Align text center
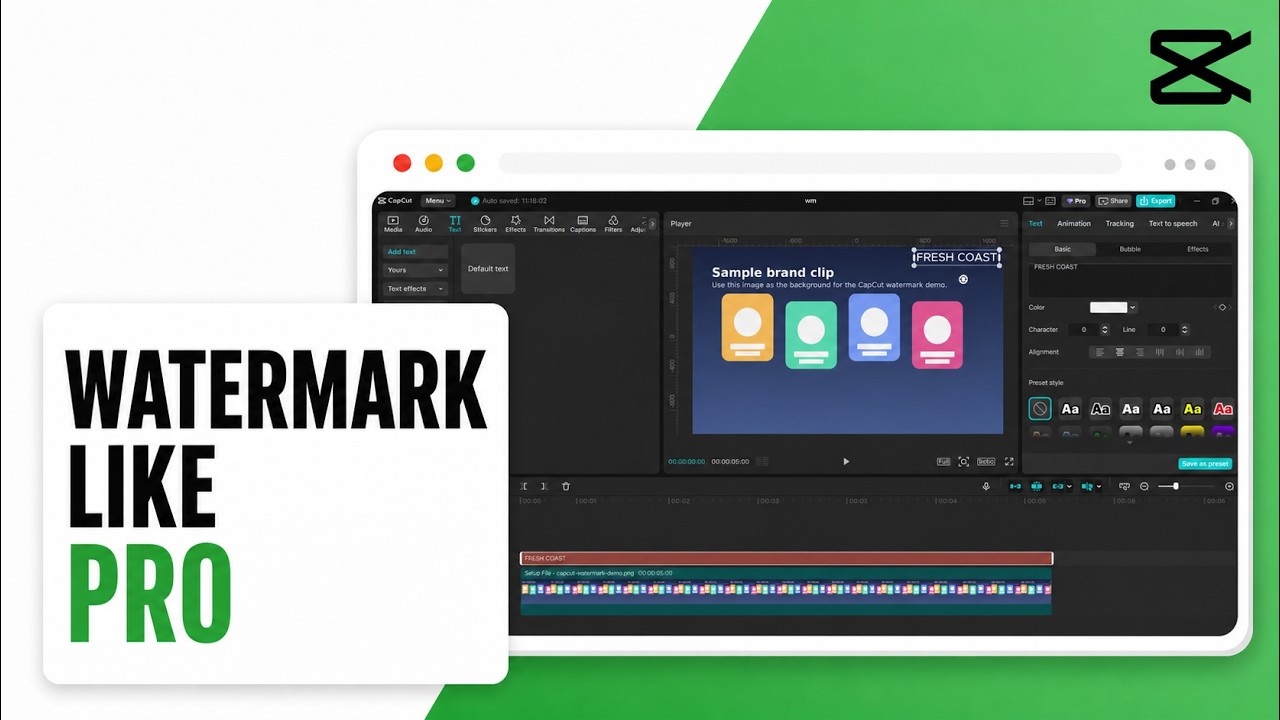Image resolution: width=1280 pixels, height=720 pixels. (1120, 352)
